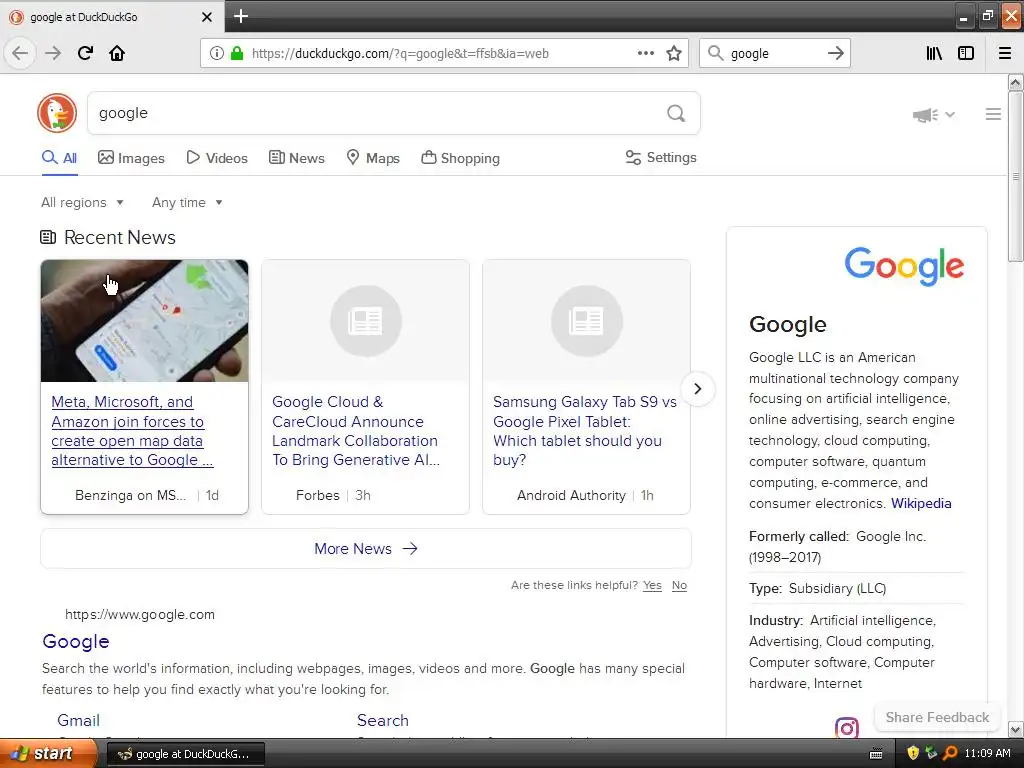Open the Meta, Microsoft, and Amazon news article
1024x768 pixels.
(132, 431)
